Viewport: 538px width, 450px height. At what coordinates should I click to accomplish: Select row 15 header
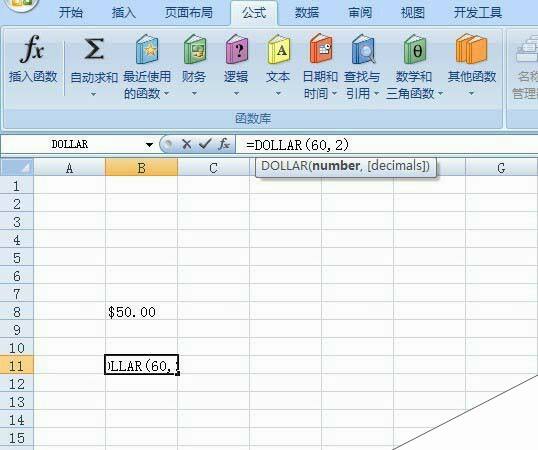click(16, 438)
